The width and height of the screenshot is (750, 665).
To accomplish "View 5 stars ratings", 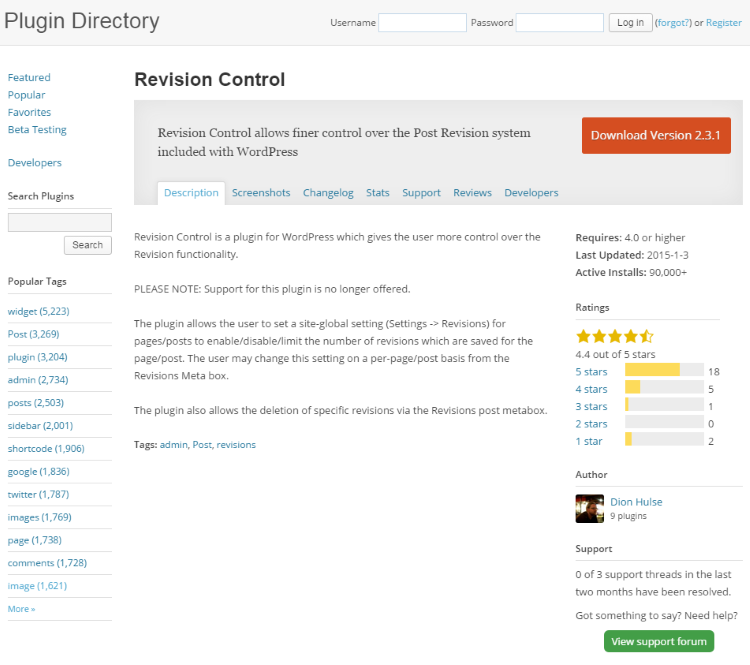I will click(x=591, y=372).
